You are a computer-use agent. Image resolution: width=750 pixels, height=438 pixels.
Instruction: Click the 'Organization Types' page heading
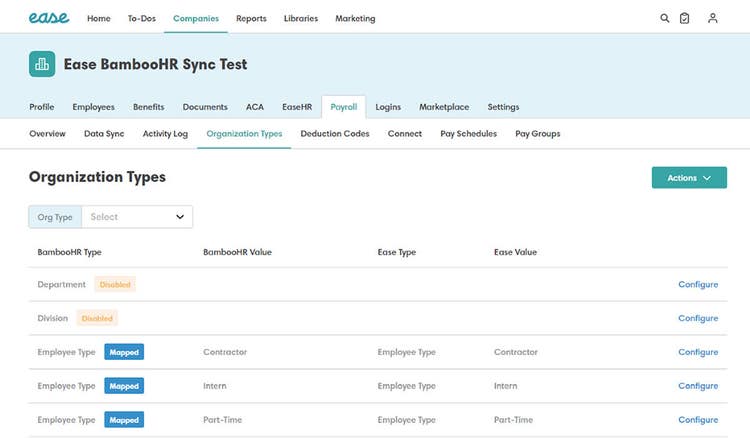tap(97, 177)
